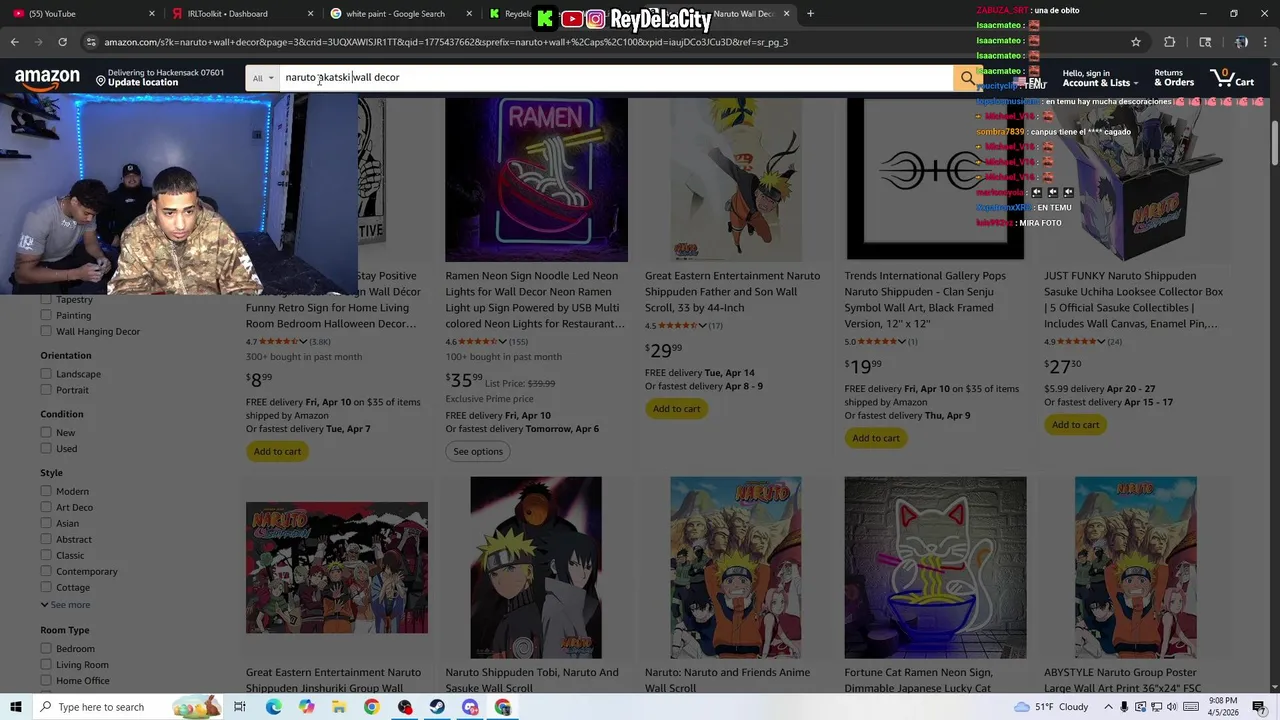Open Task View on the taskbar

(x=240, y=707)
